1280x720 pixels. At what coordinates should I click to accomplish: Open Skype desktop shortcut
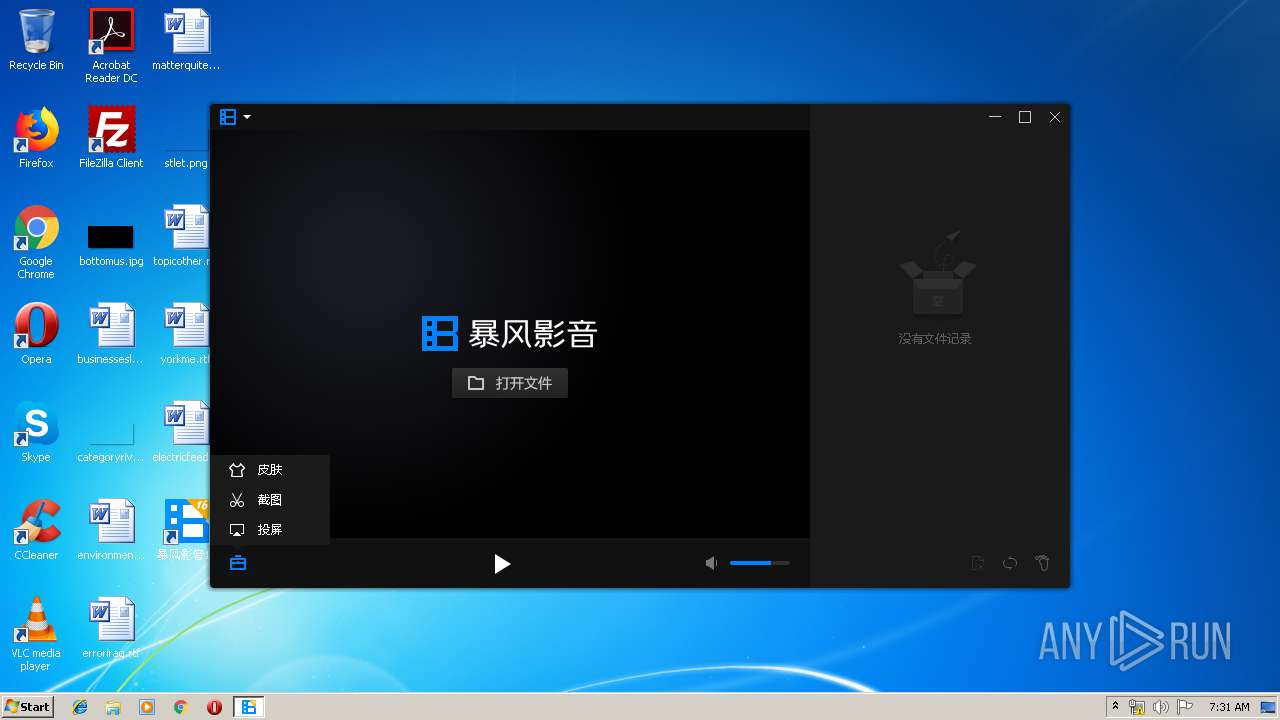click(x=36, y=432)
